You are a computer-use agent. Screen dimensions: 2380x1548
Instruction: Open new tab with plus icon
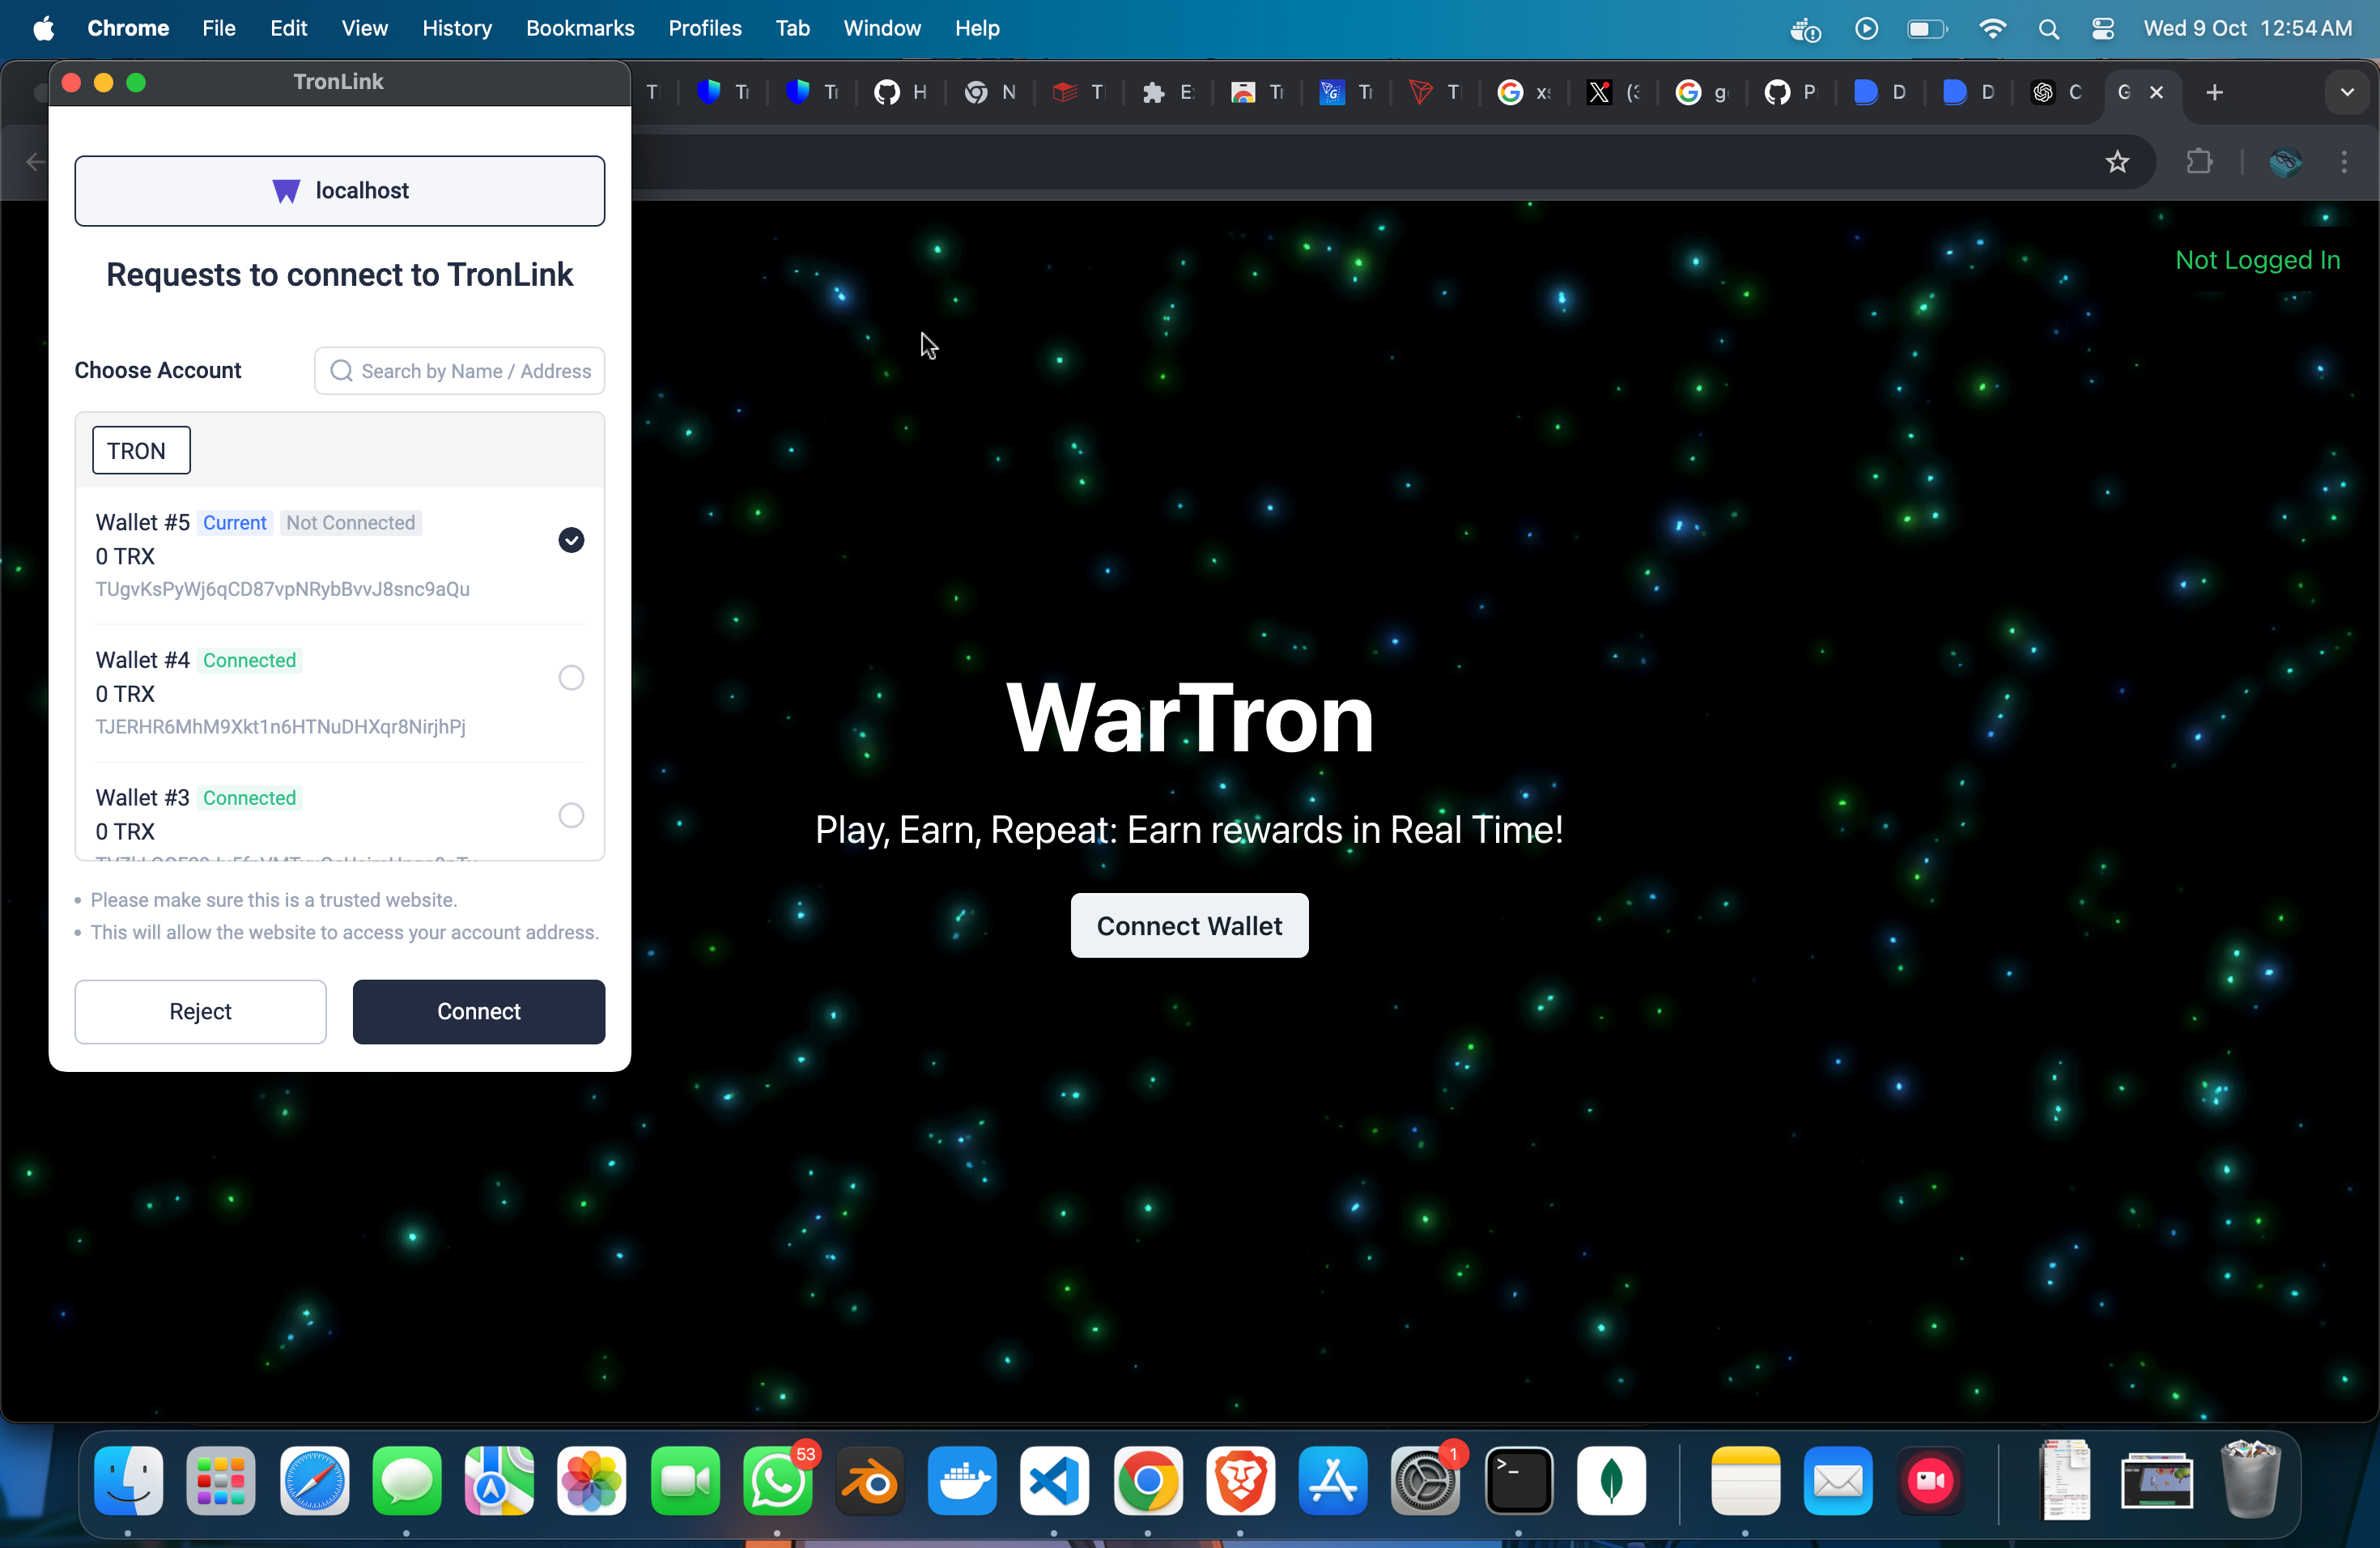coord(2214,92)
